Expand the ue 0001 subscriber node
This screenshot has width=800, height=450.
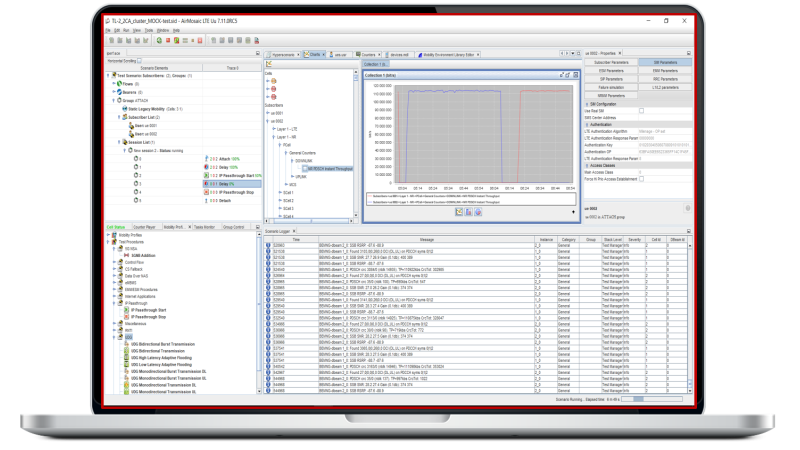coord(267,113)
